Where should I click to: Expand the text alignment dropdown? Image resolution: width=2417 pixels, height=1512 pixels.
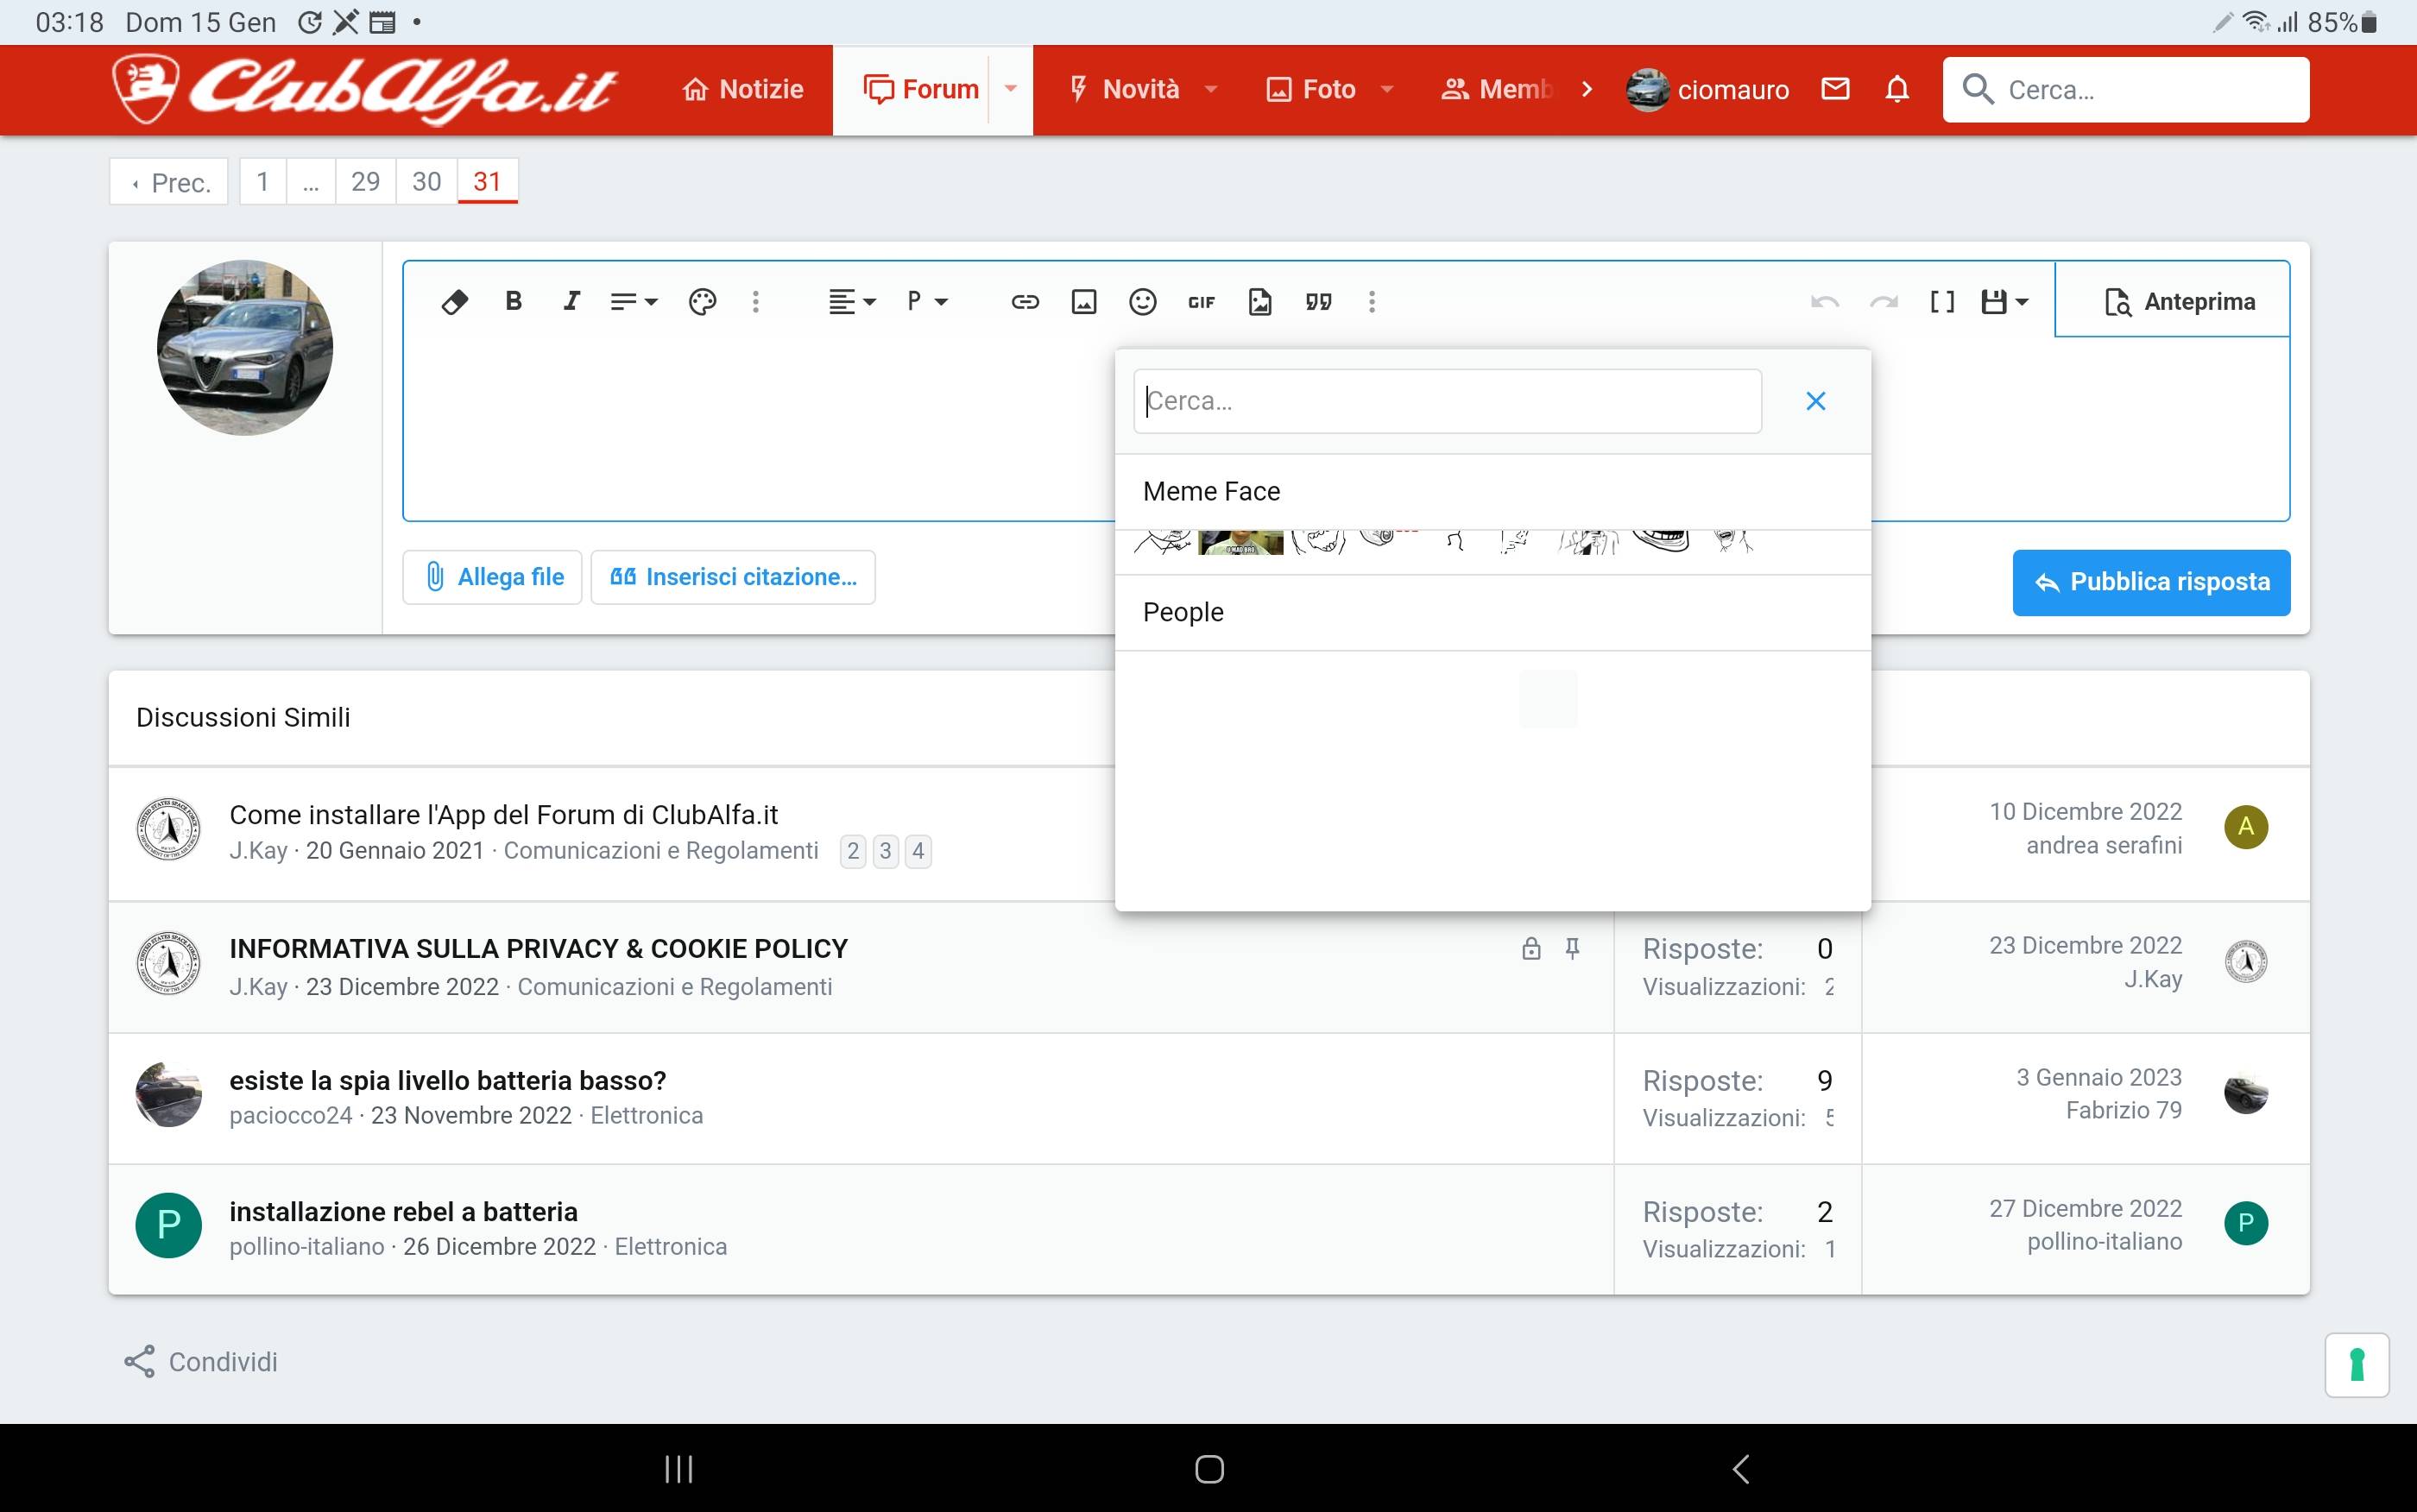[x=851, y=301]
